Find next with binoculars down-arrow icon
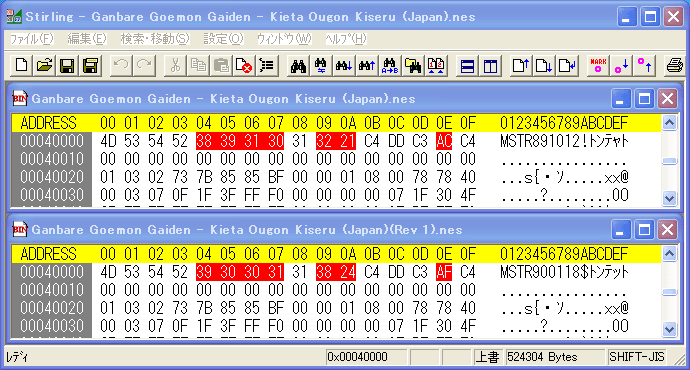This screenshot has height=370, width=690. point(344,66)
